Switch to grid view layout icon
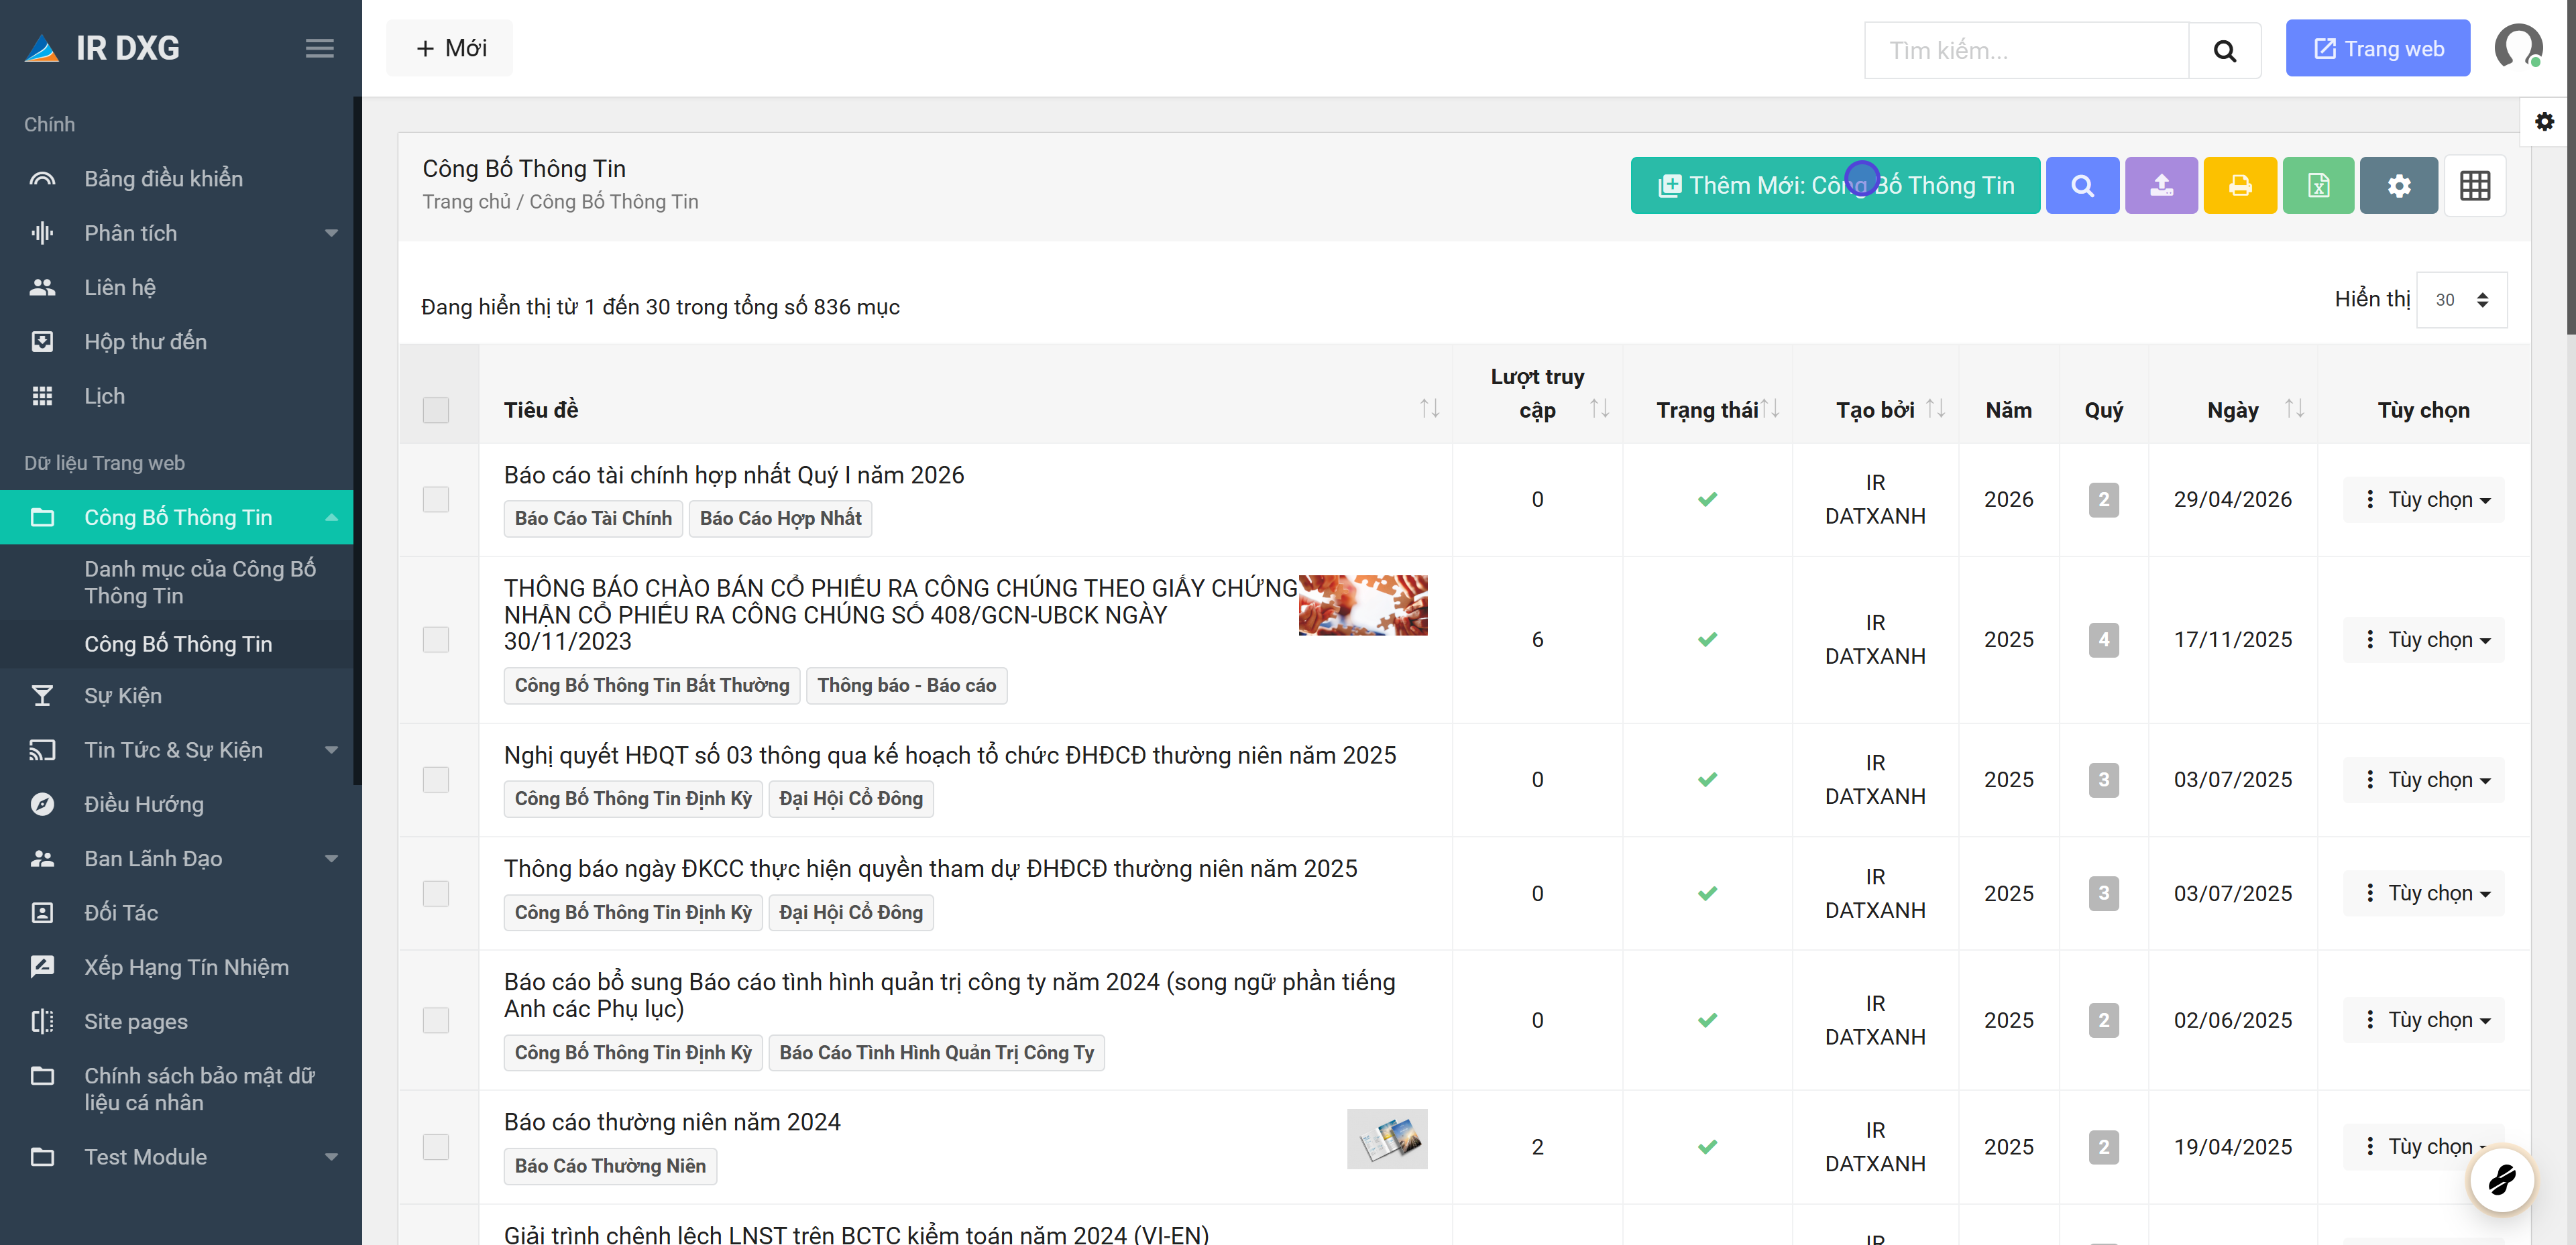This screenshot has width=2576, height=1245. (2475, 185)
